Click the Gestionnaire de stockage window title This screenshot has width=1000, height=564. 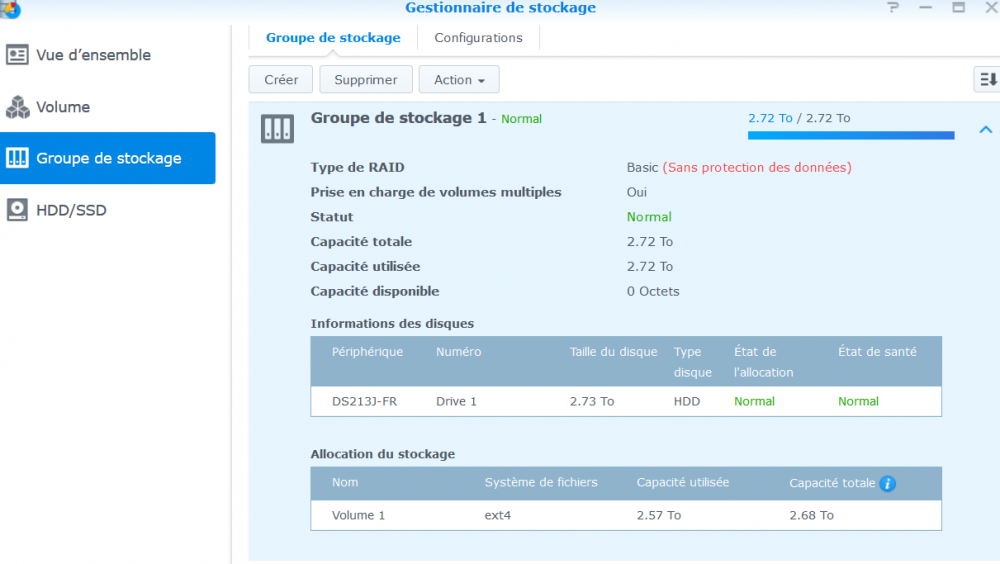501,8
